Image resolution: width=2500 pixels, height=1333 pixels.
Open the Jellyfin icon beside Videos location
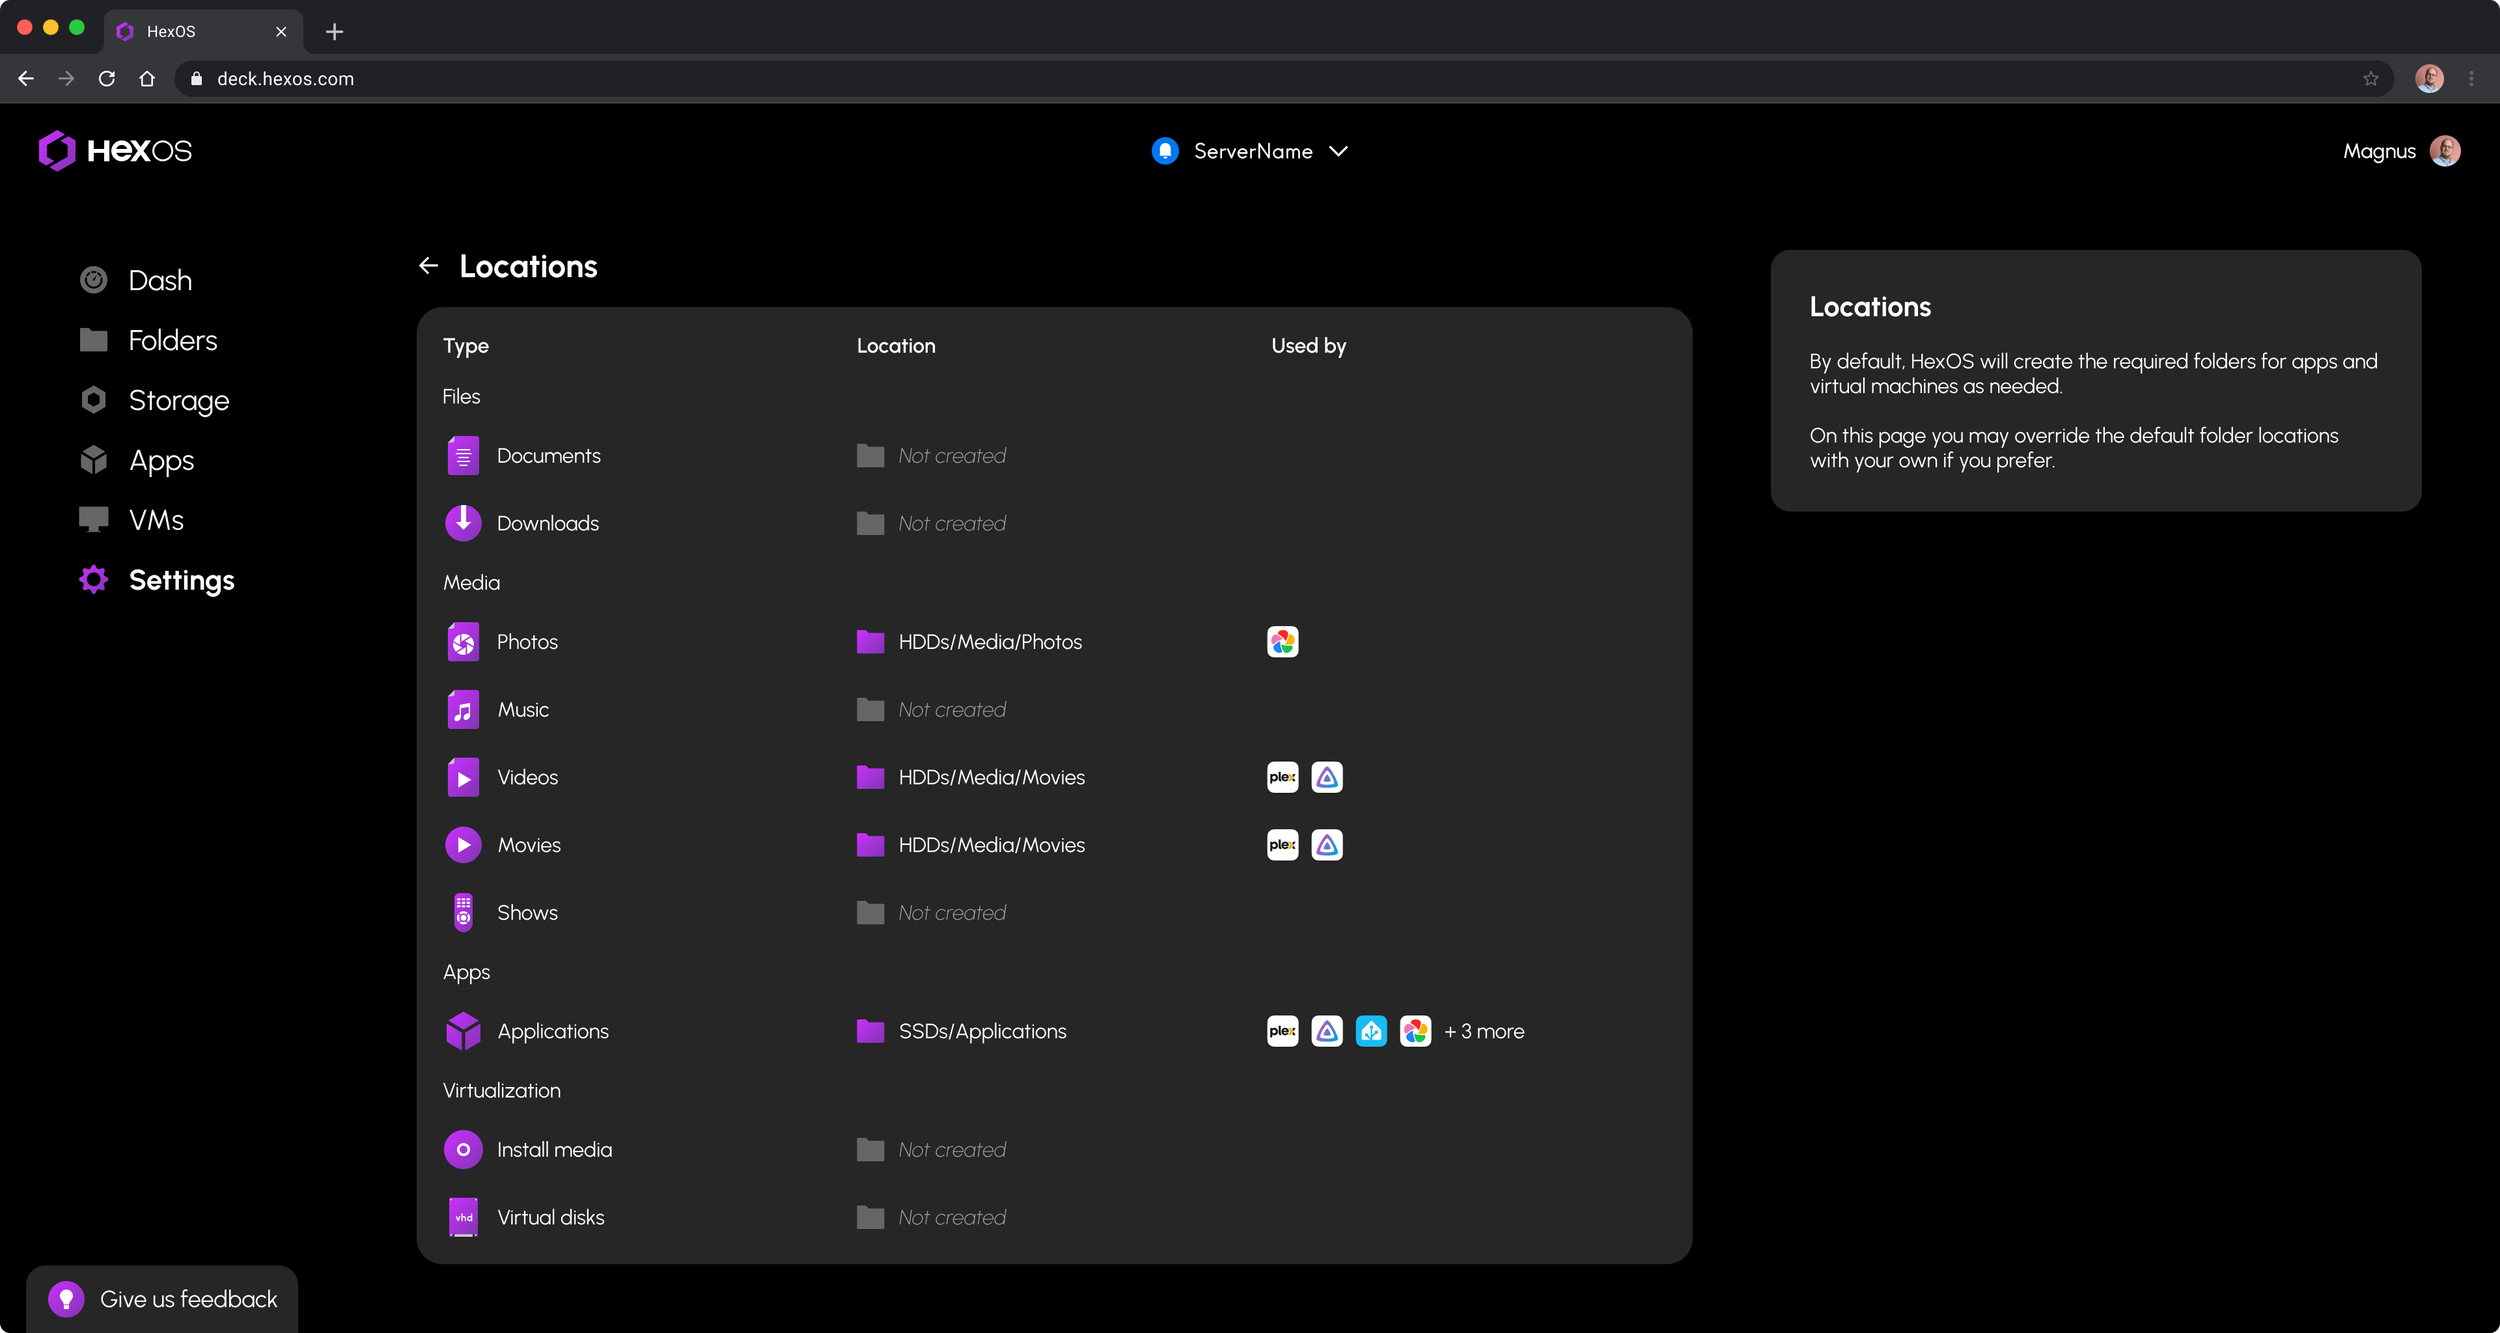tap(1327, 777)
